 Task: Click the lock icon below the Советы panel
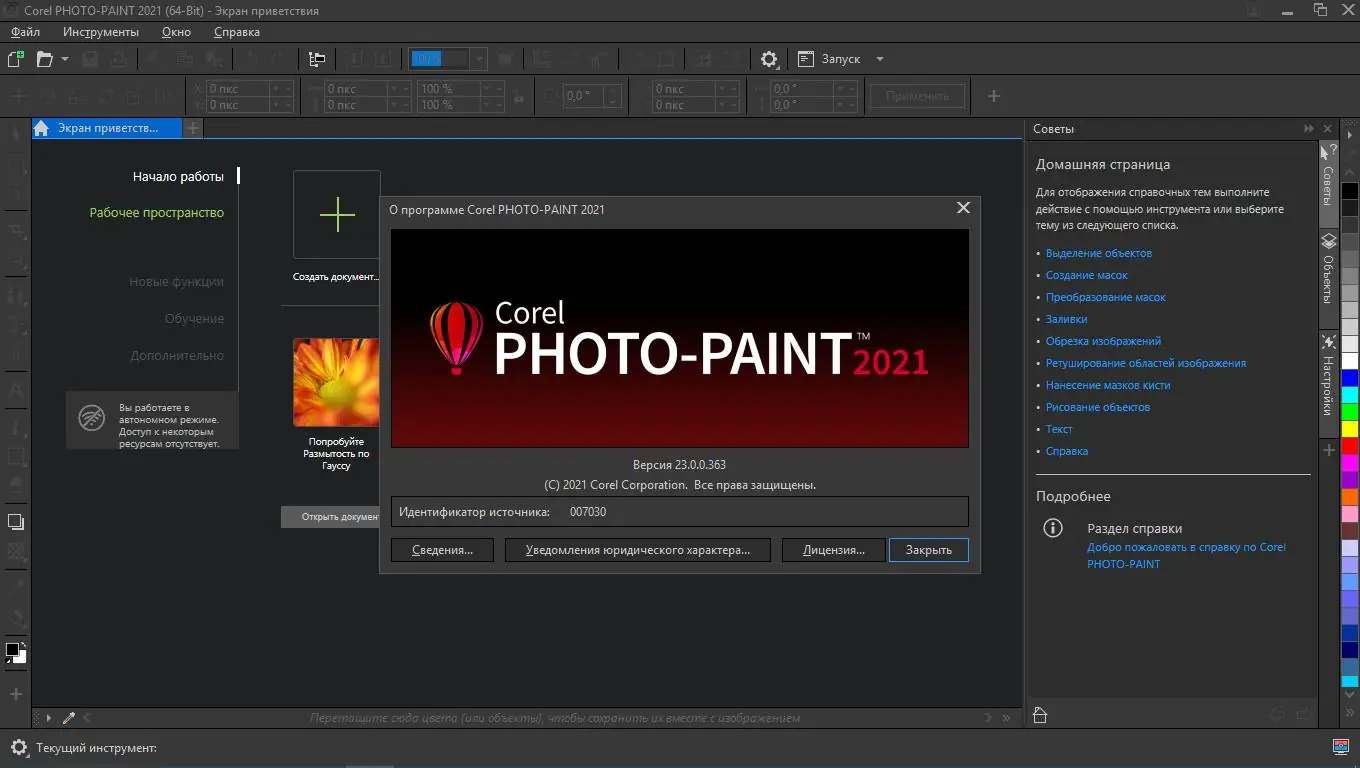[1040, 714]
